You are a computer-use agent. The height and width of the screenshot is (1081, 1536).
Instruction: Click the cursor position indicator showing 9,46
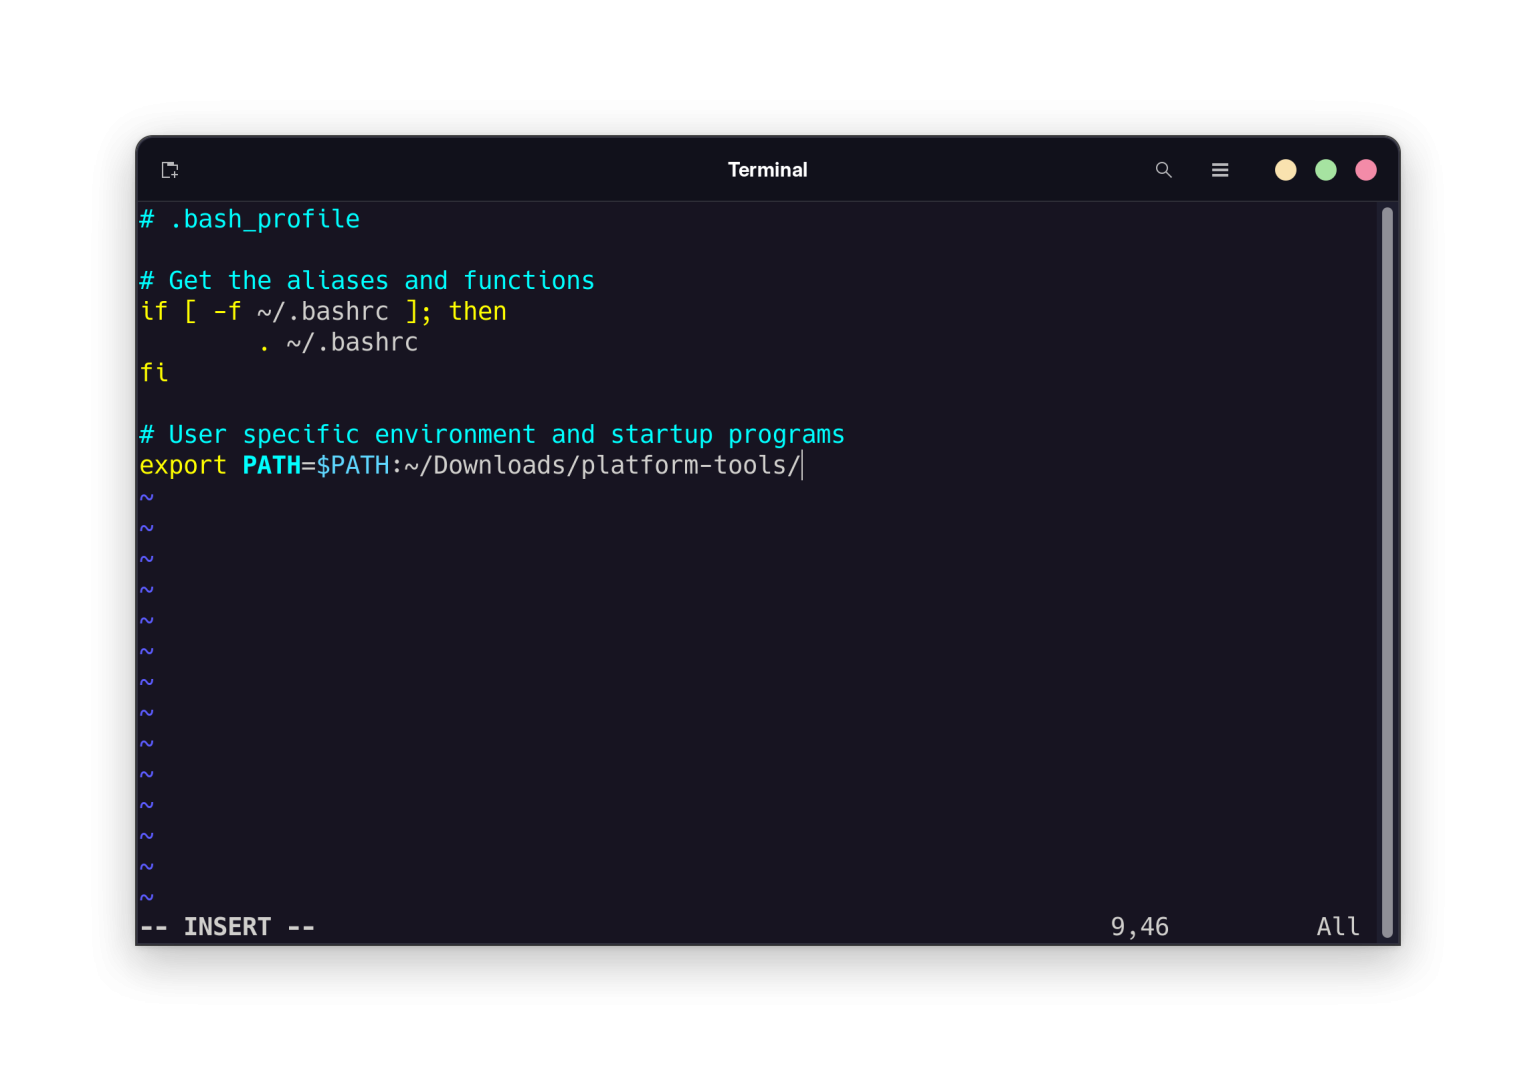[x=1140, y=926]
